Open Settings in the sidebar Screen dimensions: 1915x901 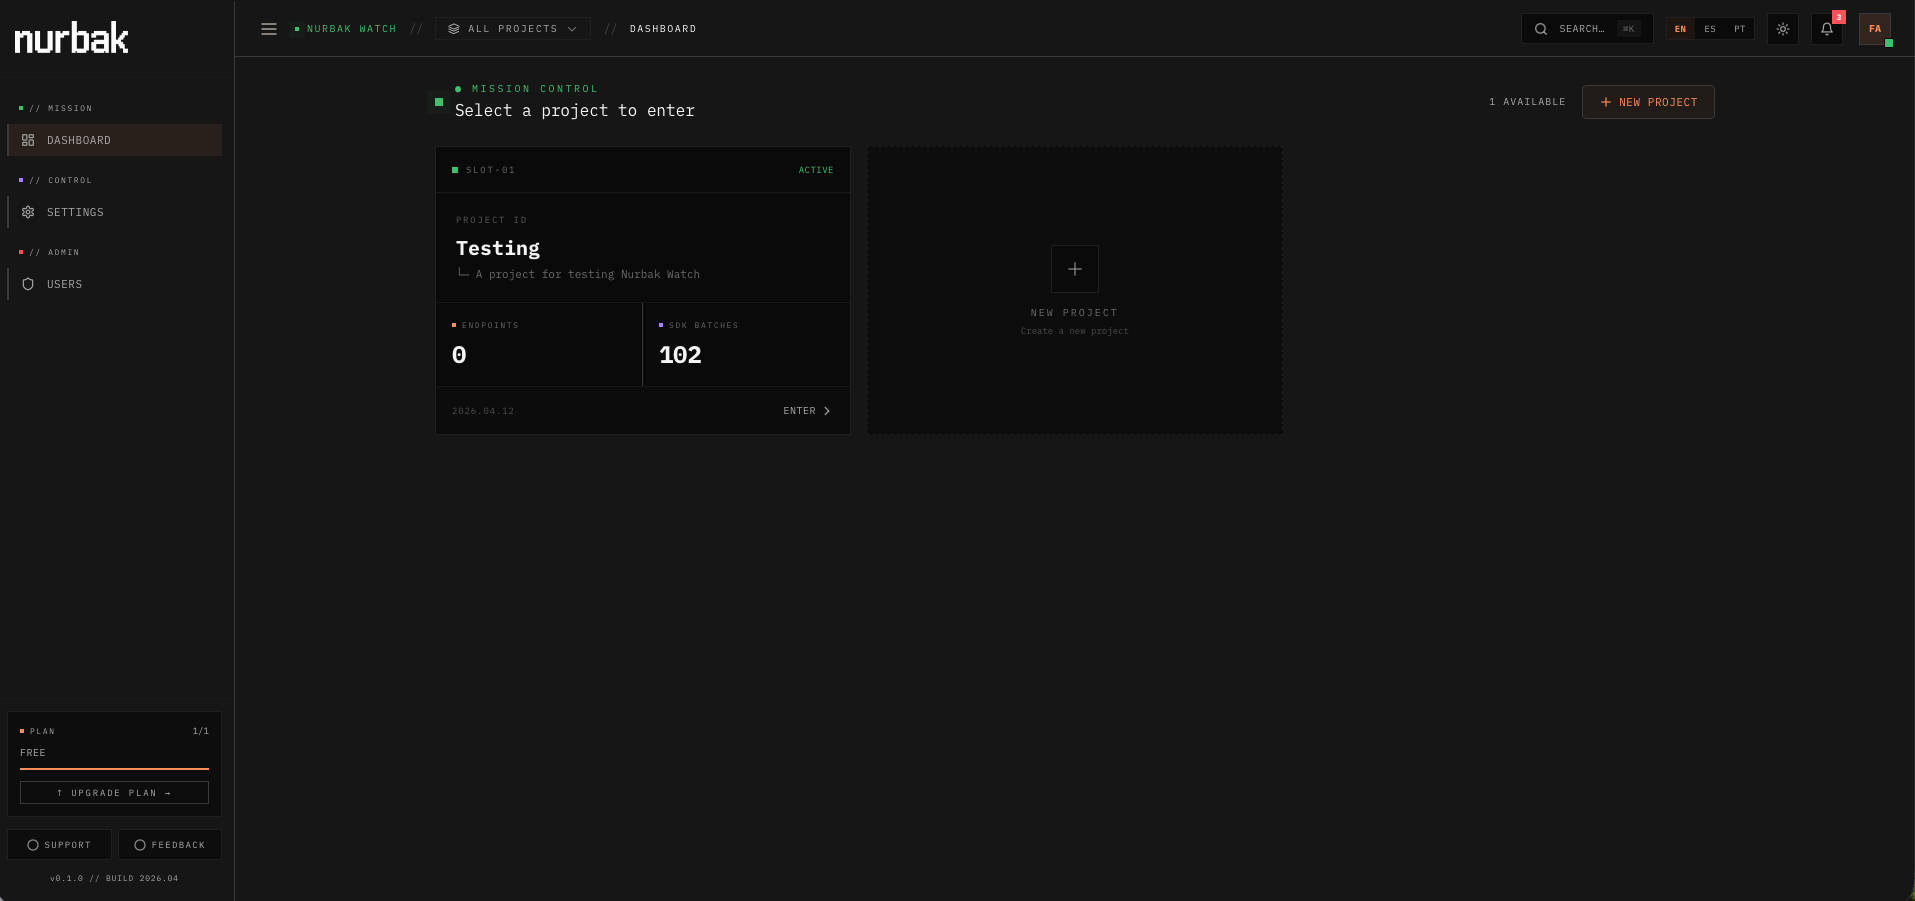tap(115, 212)
